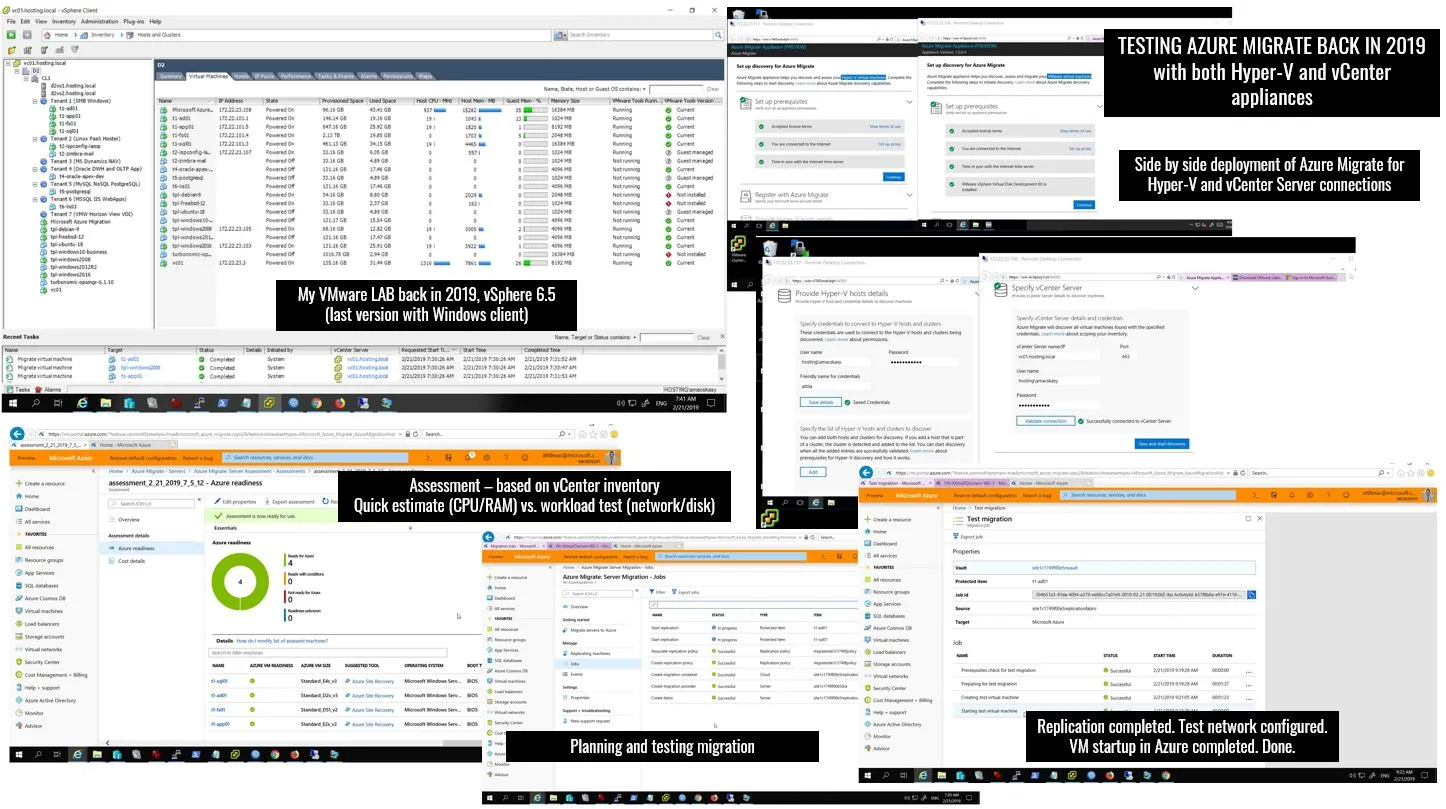
Task: Click Export job in the Test migration blade
Action: click(968, 537)
